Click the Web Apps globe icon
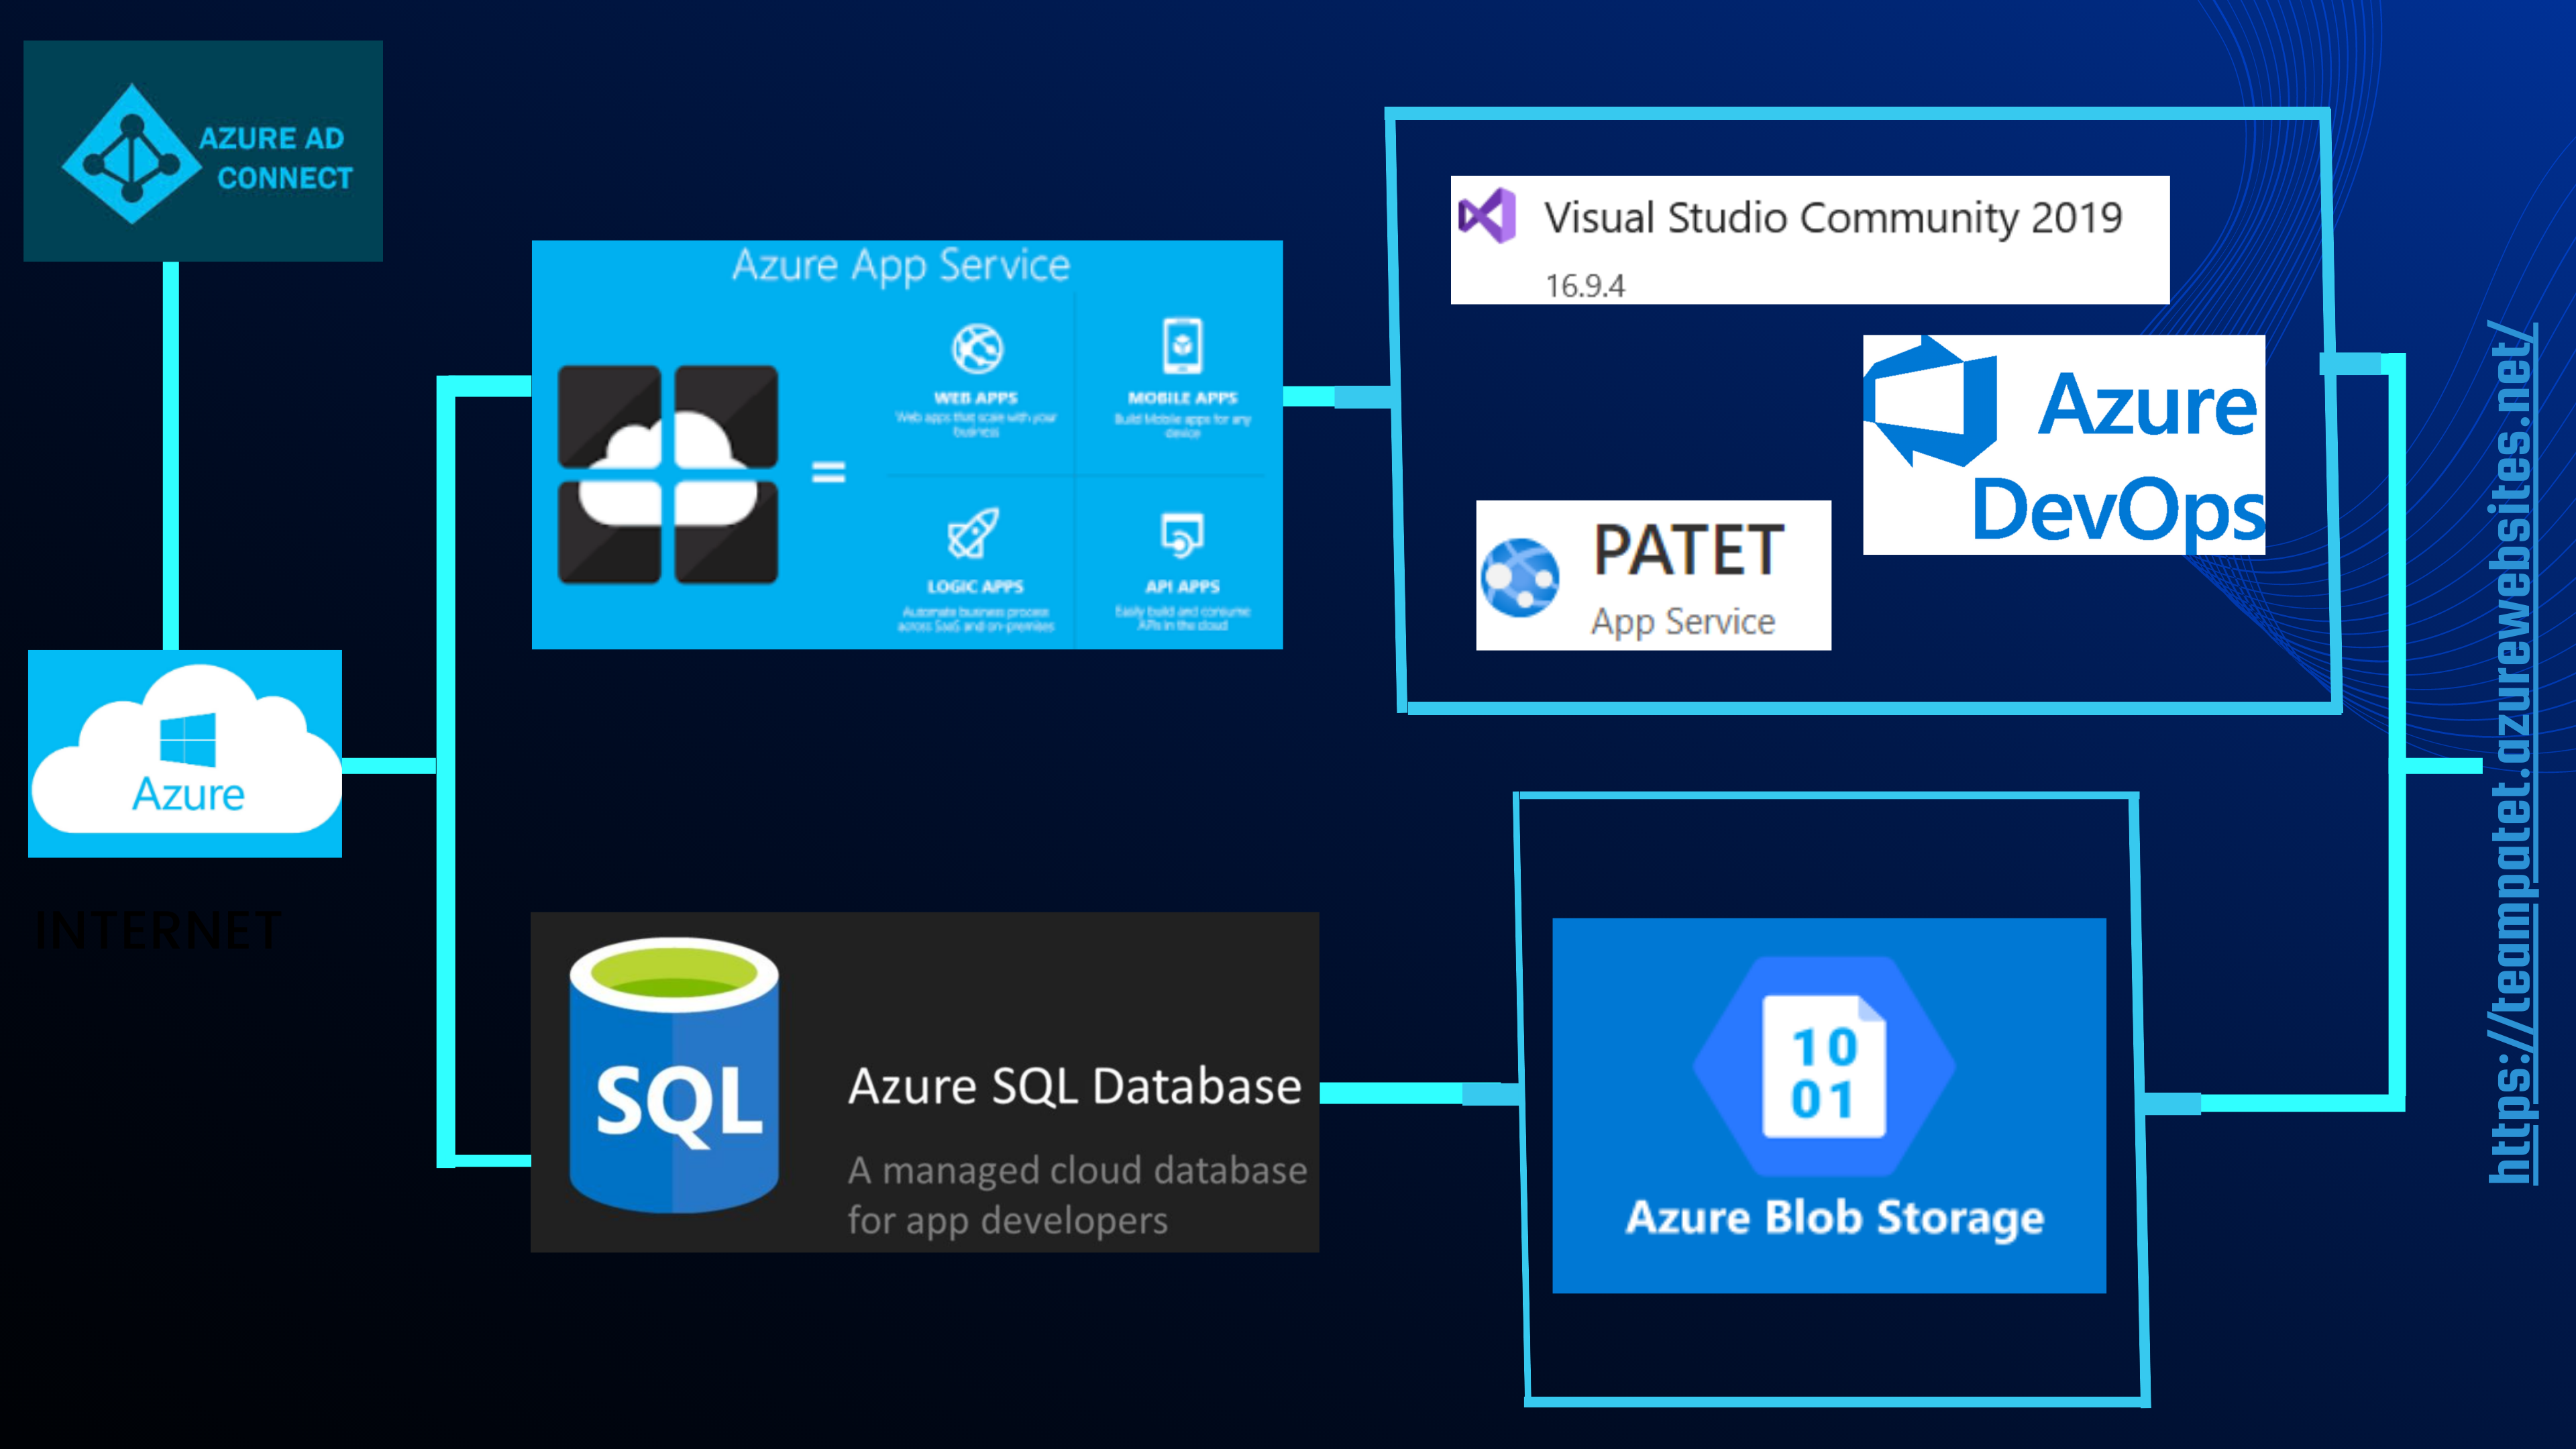Image resolution: width=2576 pixels, height=1449 pixels. click(976, 348)
